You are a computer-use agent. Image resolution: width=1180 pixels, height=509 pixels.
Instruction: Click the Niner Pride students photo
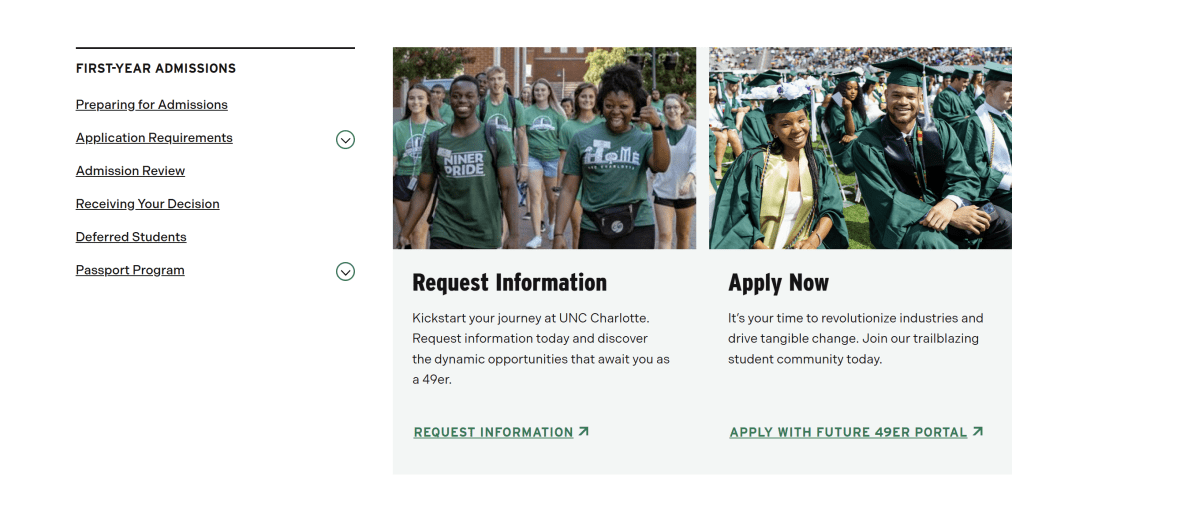coord(544,148)
